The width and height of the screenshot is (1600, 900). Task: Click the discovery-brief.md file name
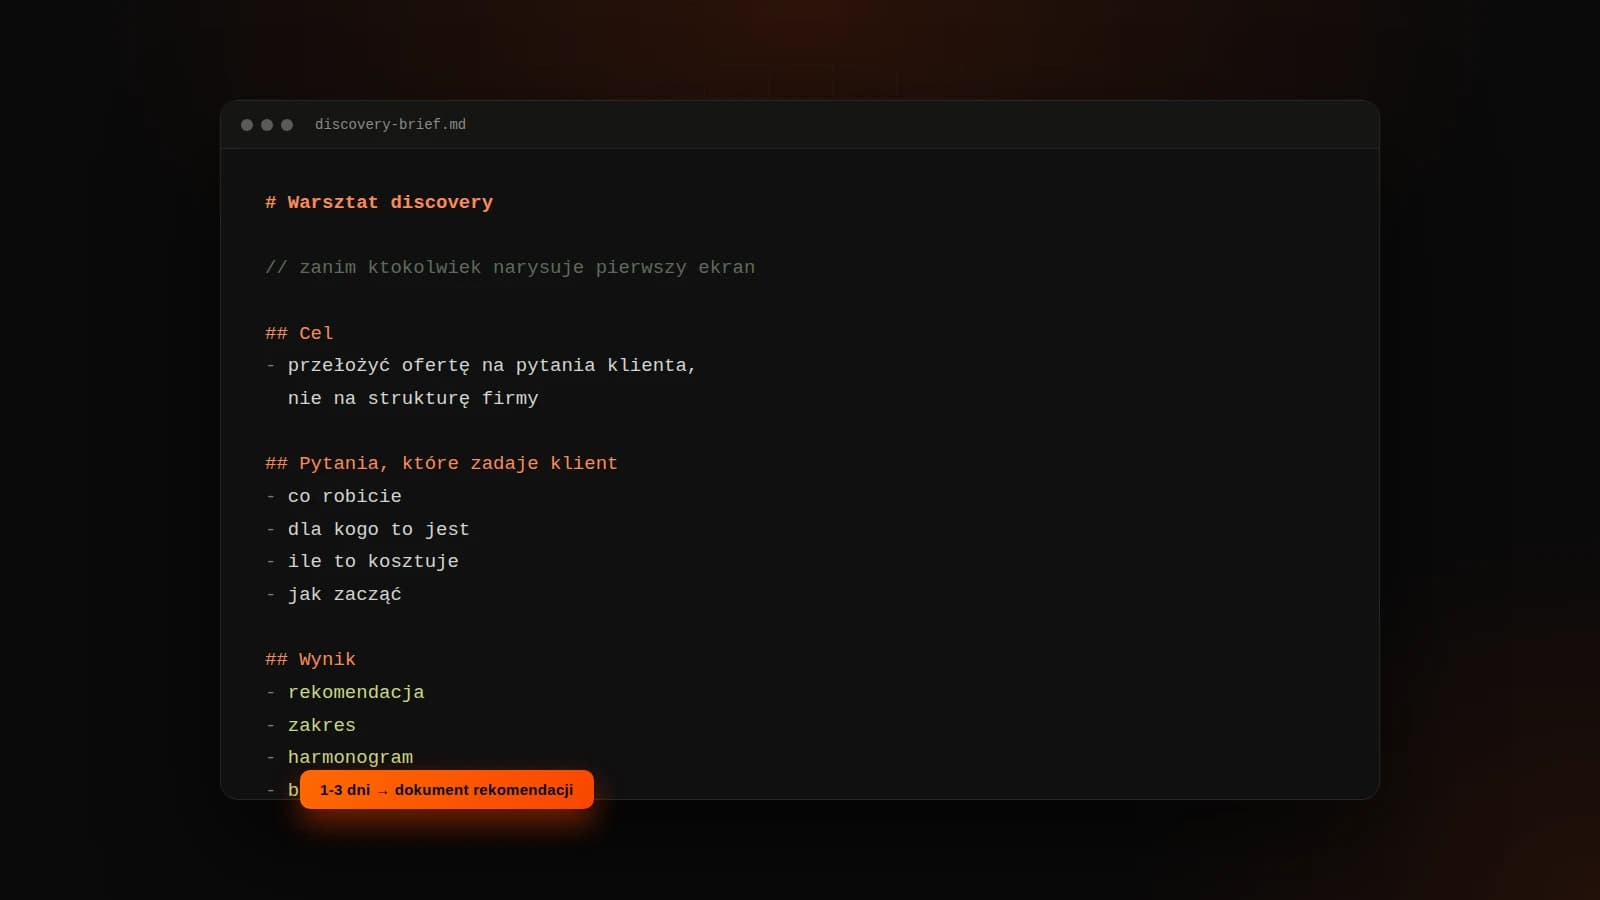pyautogui.click(x=390, y=124)
